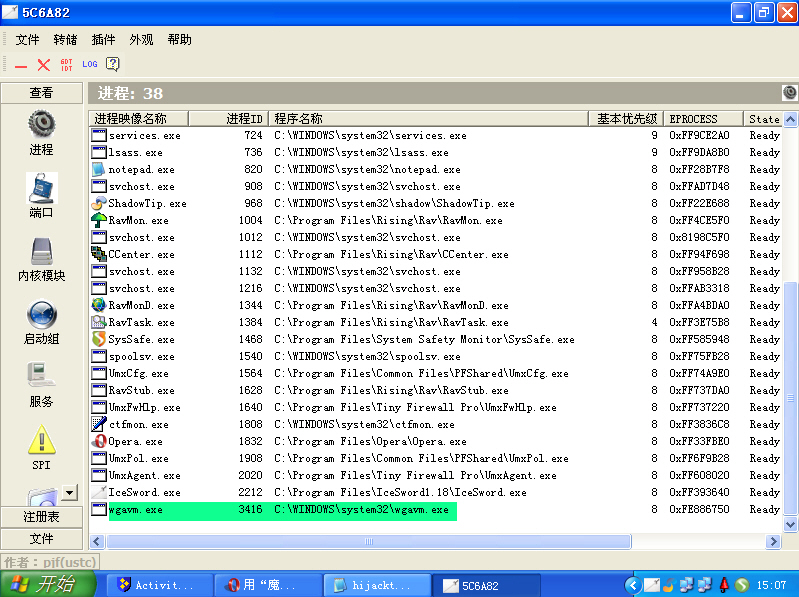The height and width of the screenshot is (597, 799).
Task: Select the 服务 services icon in sidebar
Action: (x=41, y=375)
